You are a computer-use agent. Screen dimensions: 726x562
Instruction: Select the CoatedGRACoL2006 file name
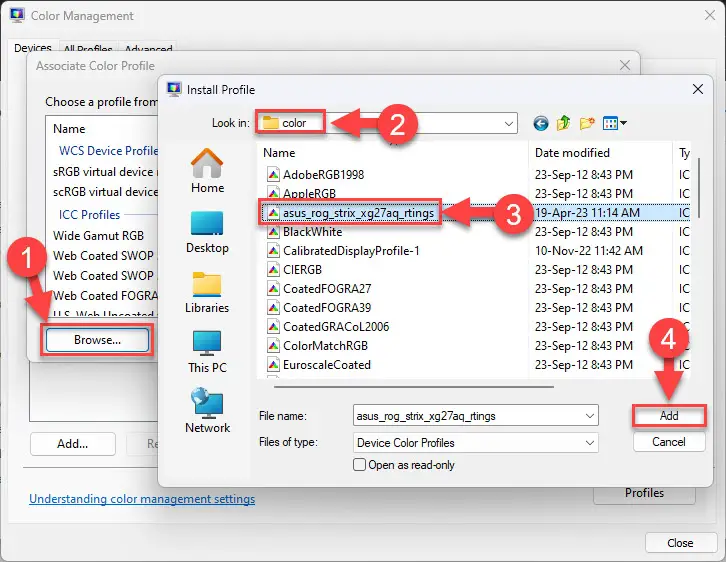[x=336, y=326]
